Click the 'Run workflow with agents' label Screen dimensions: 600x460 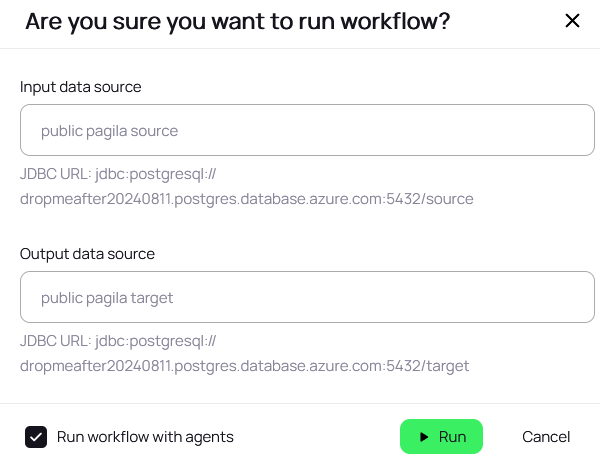click(145, 437)
